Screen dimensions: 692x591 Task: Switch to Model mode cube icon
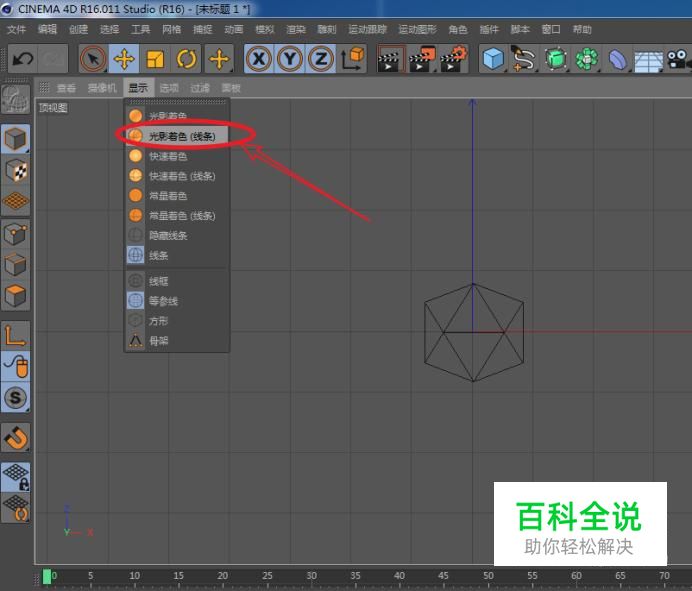(15, 139)
